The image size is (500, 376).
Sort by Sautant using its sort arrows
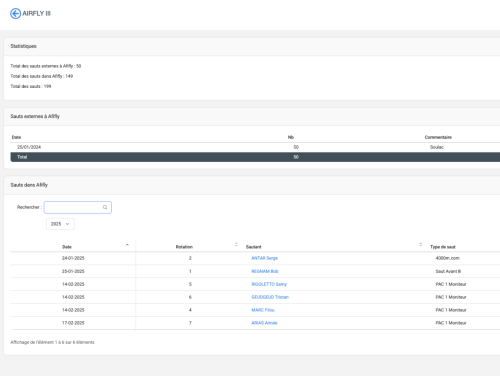click(x=421, y=244)
